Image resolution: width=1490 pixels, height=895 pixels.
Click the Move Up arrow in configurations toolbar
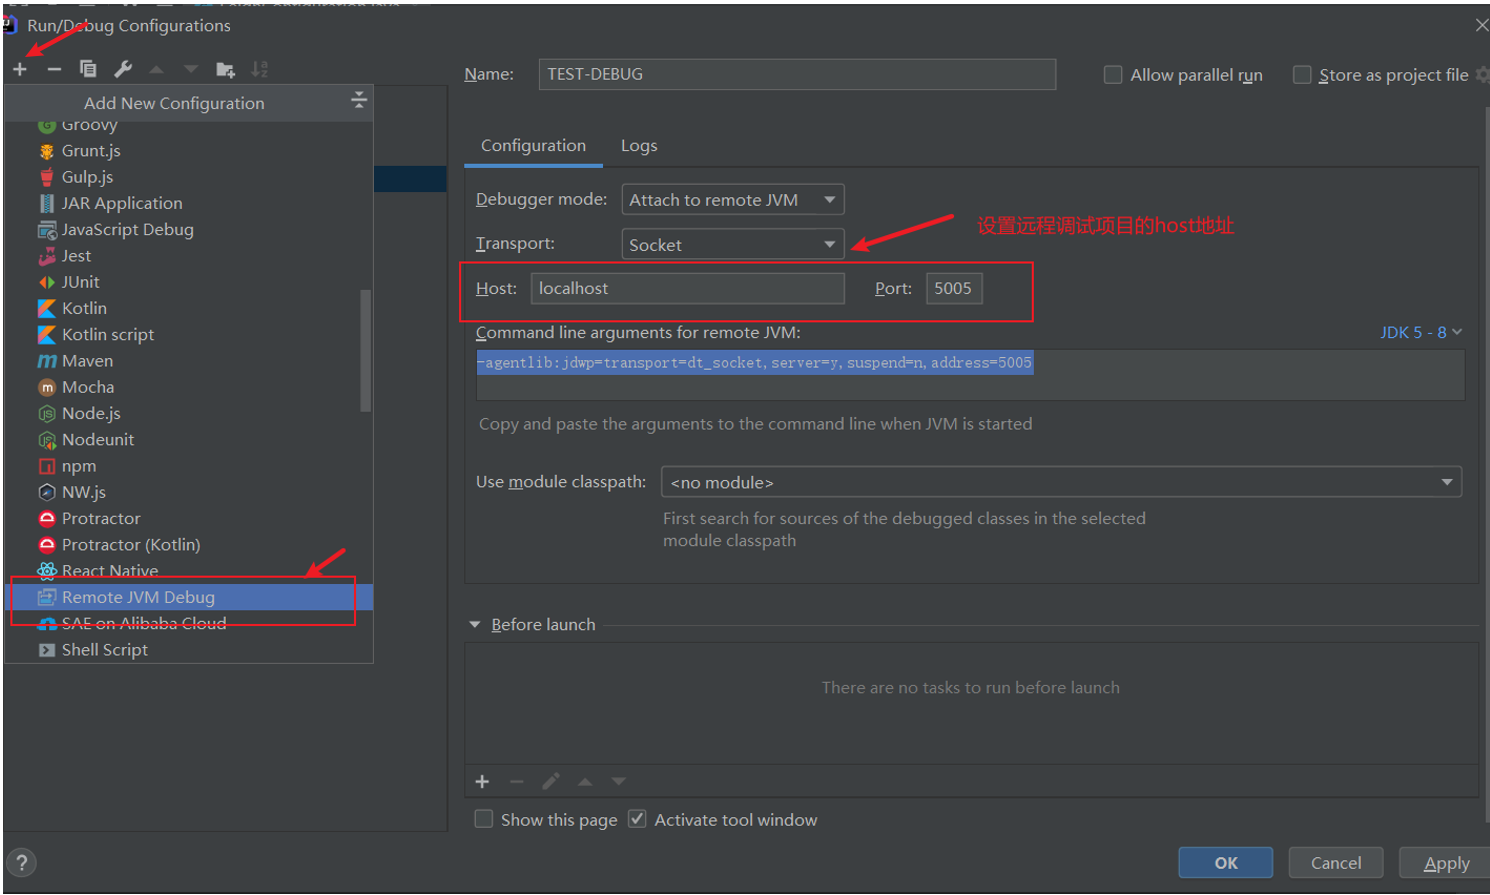point(156,69)
